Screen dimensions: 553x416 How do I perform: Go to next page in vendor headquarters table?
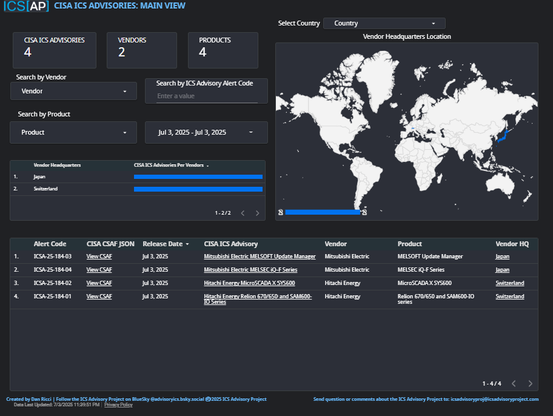click(x=257, y=213)
